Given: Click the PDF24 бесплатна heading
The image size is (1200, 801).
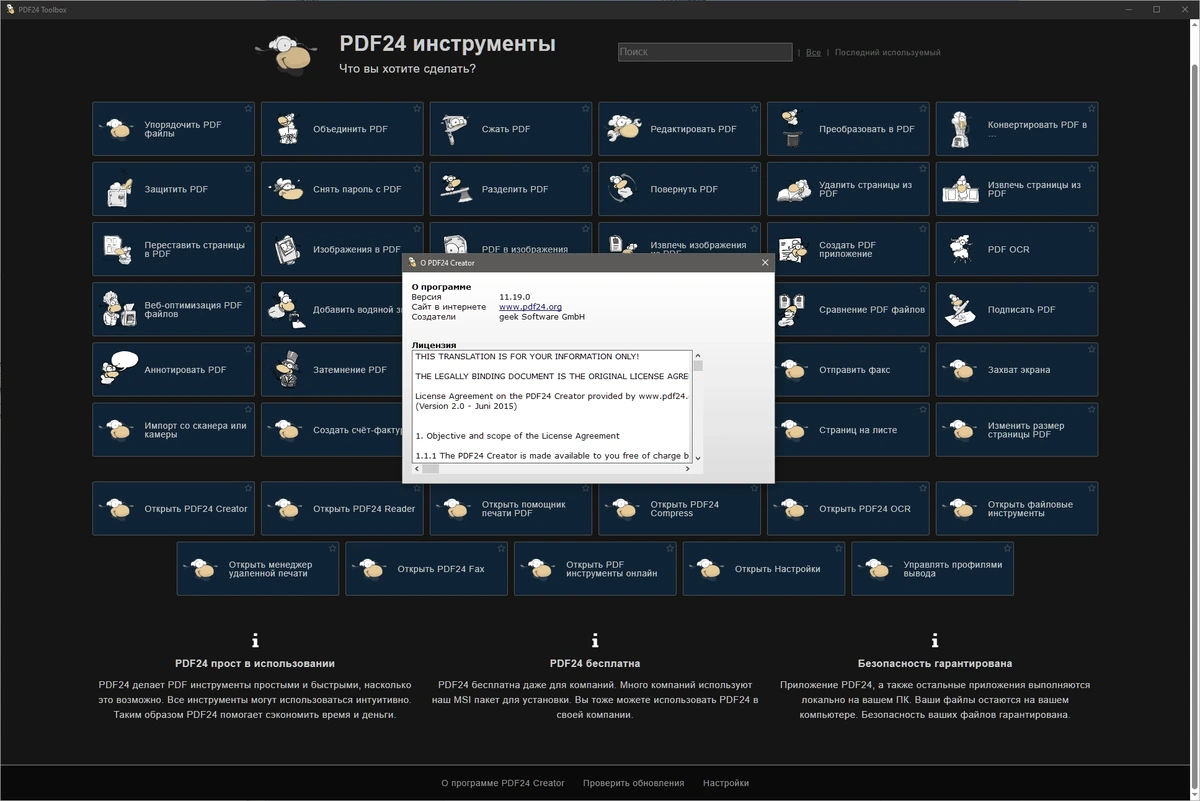Looking at the screenshot, I should point(595,663).
